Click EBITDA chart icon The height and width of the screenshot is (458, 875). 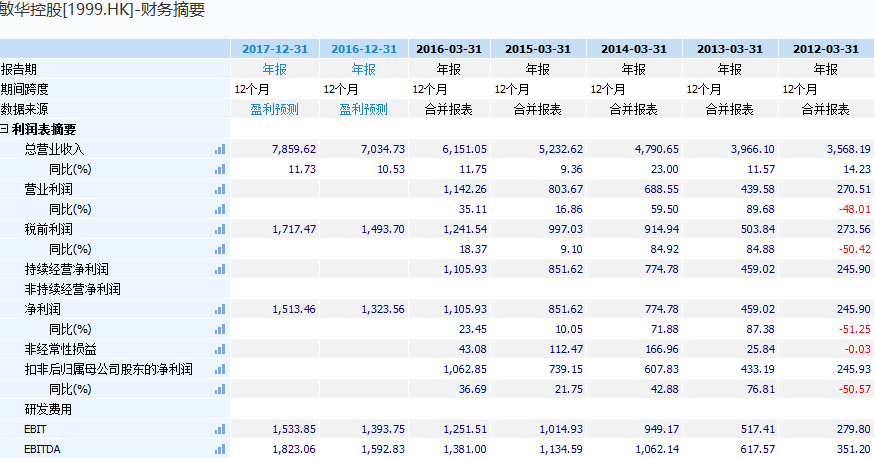pyautogui.click(x=220, y=450)
